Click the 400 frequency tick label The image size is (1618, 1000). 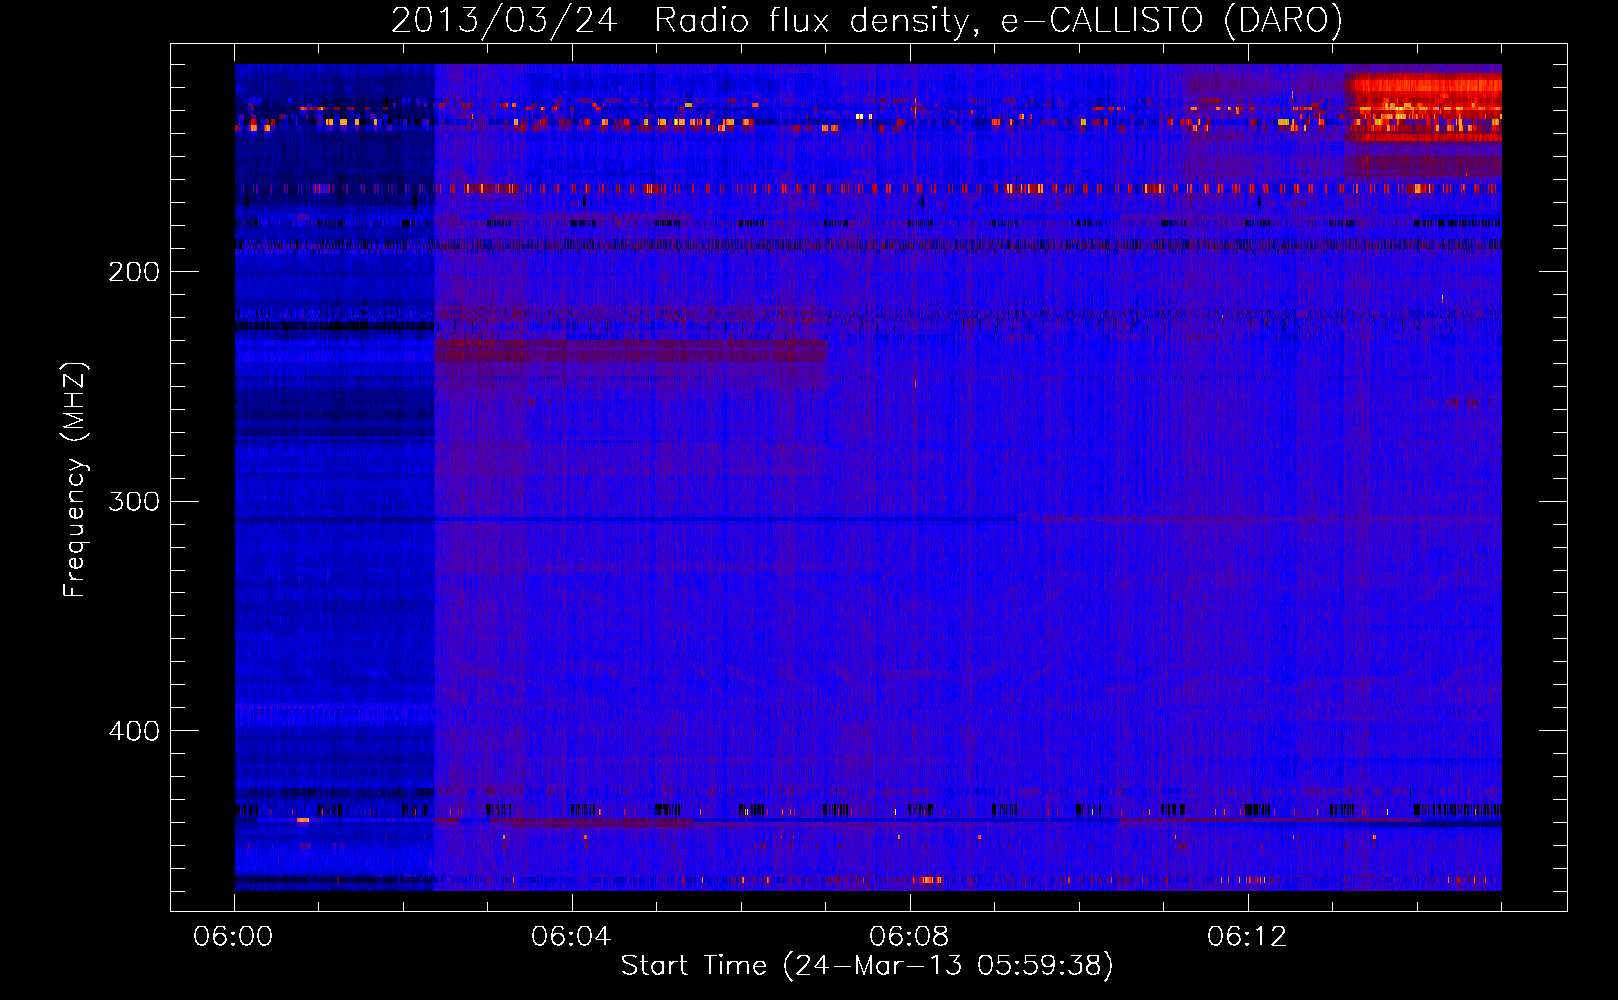[134, 731]
